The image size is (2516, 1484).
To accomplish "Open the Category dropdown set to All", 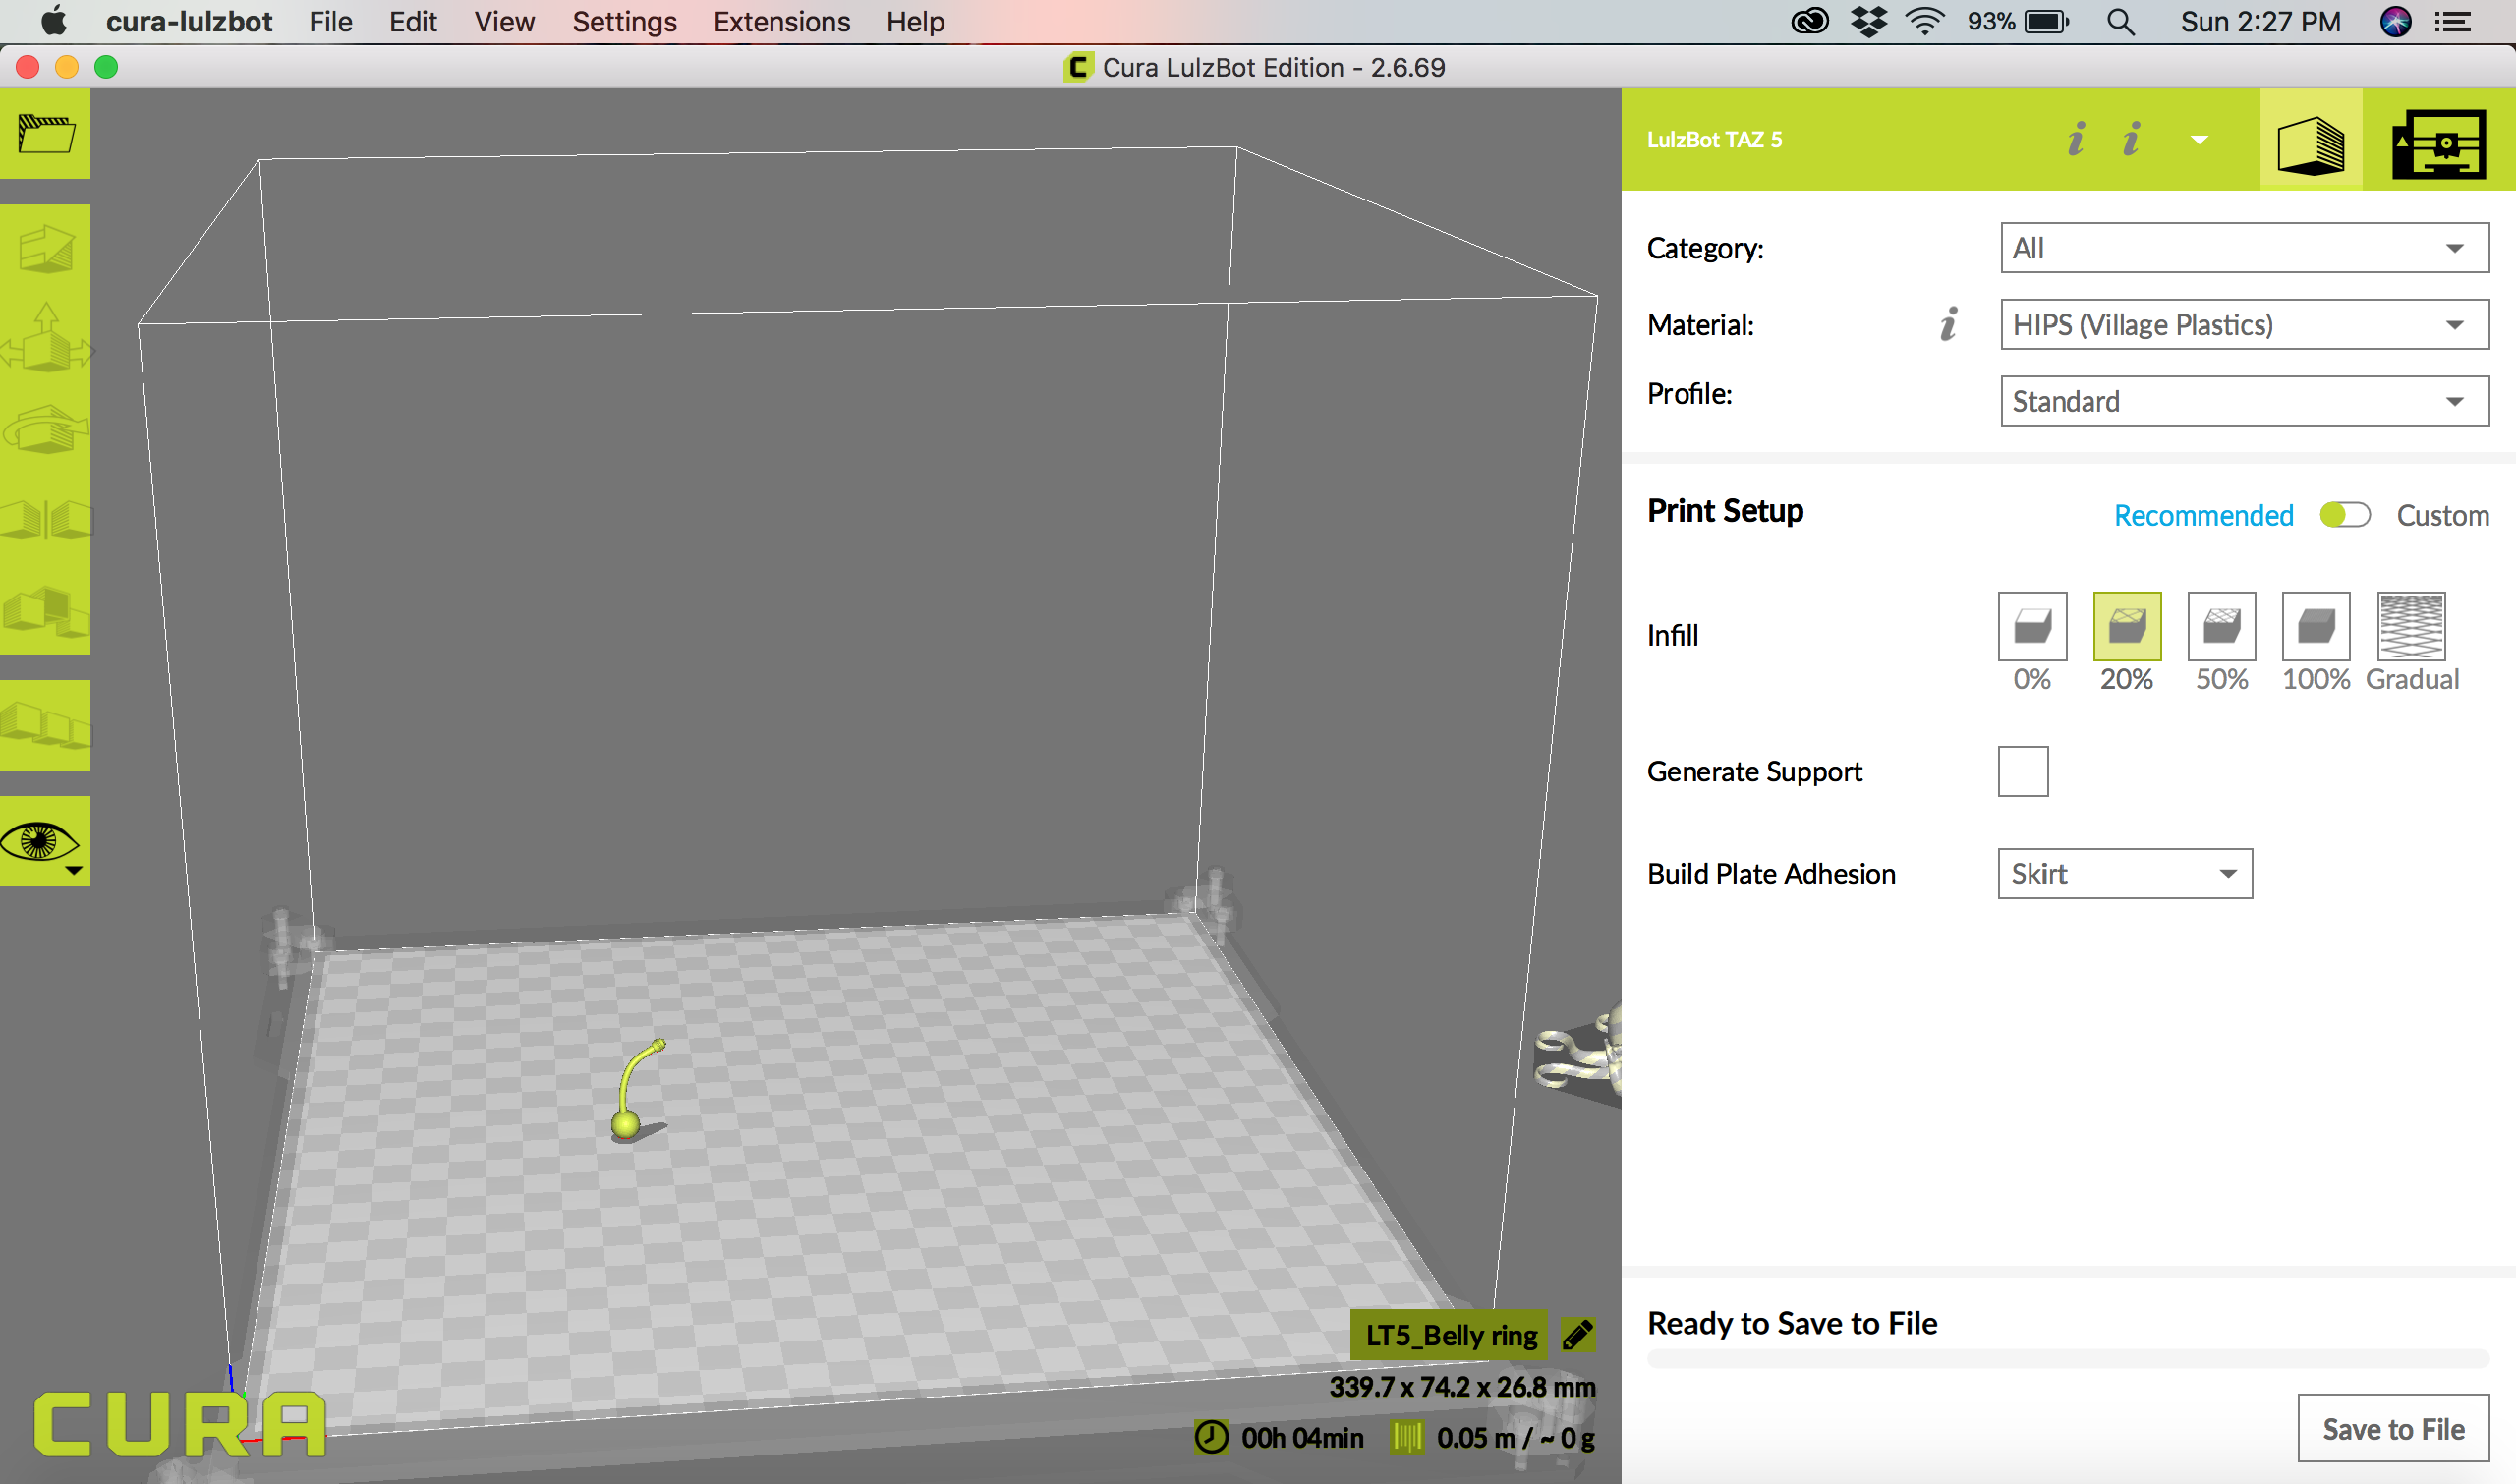I will coord(2244,248).
